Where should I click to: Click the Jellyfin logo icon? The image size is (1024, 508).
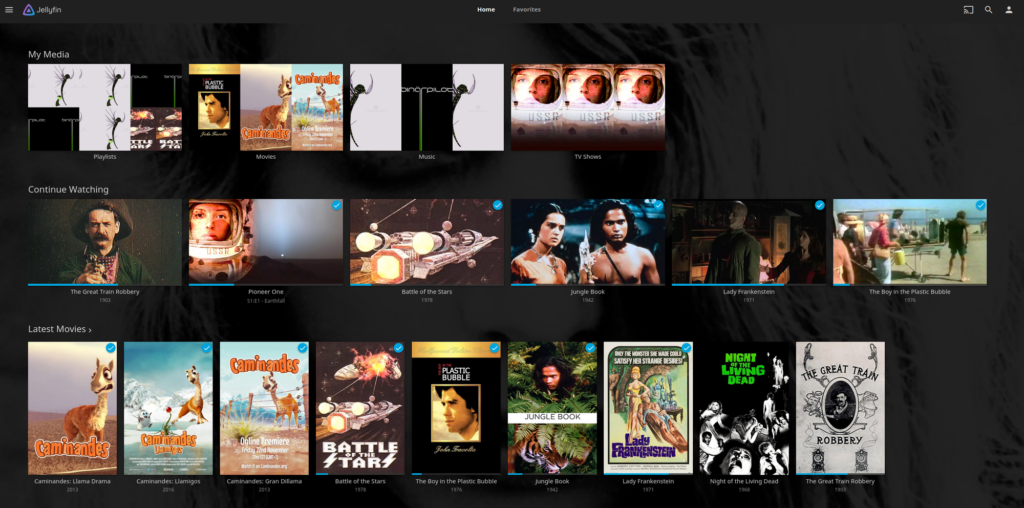click(29, 9)
